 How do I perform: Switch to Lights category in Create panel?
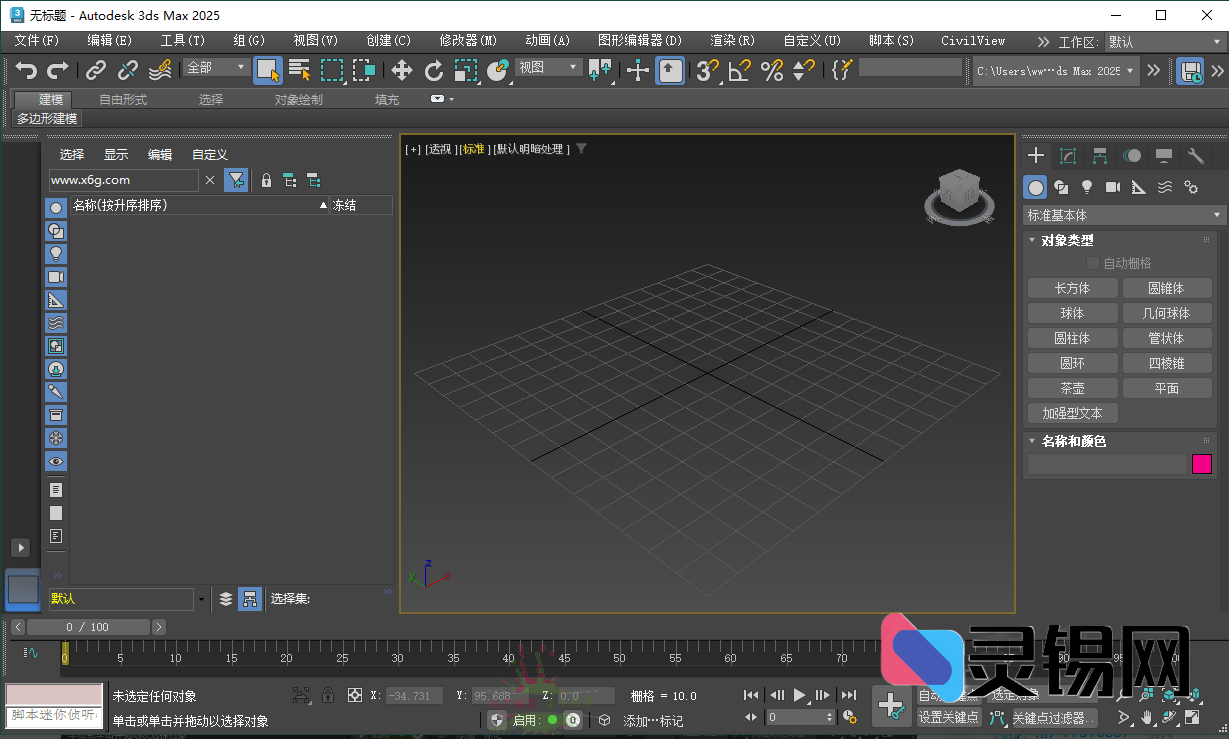point(1087,187)
